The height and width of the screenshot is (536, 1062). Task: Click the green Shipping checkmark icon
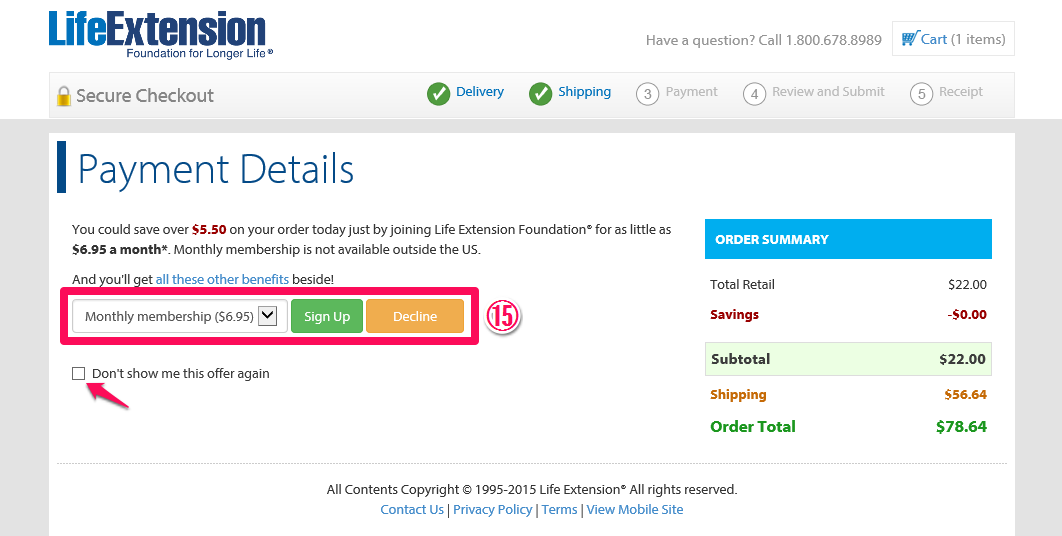pyautogui.click(x=540, y=93)
